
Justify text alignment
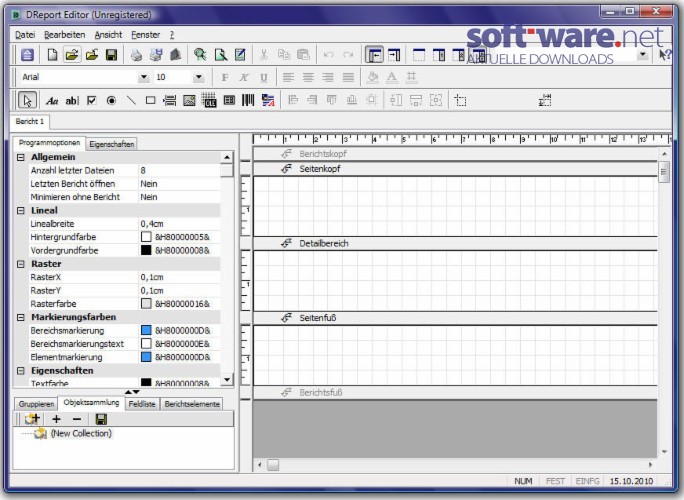(x=348, y=78)
